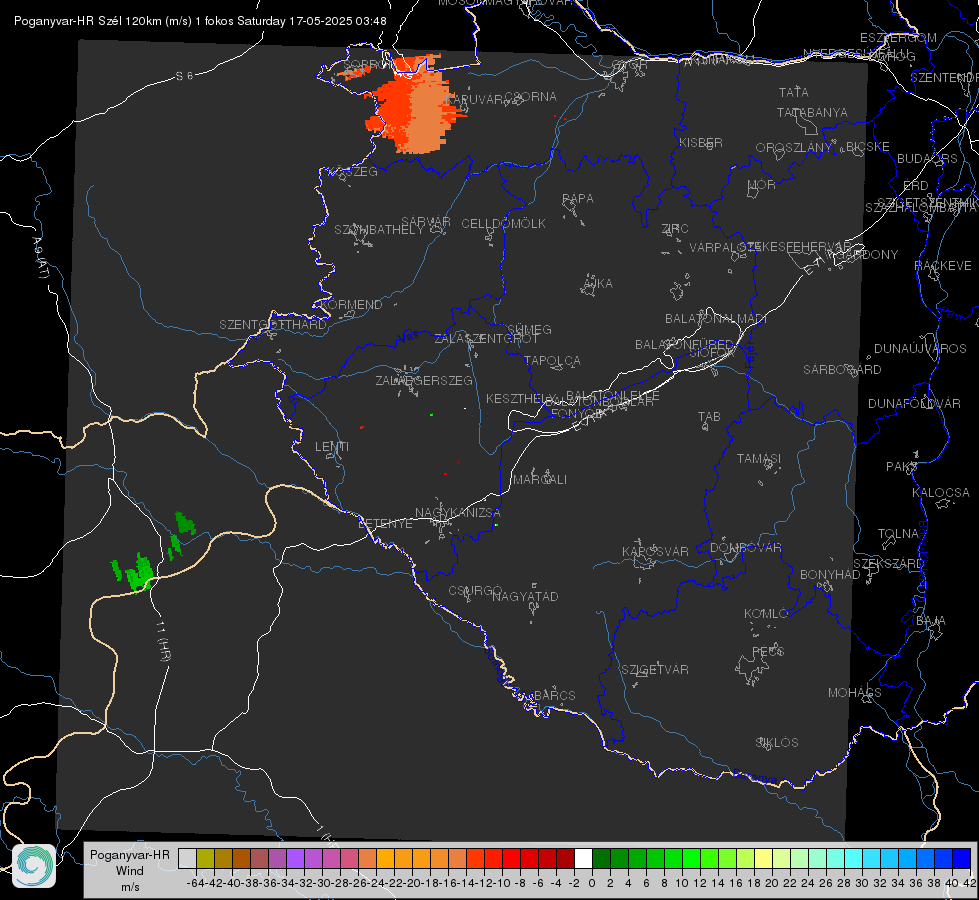Click the 'CSORNA' city label

(x=531, y=97)
